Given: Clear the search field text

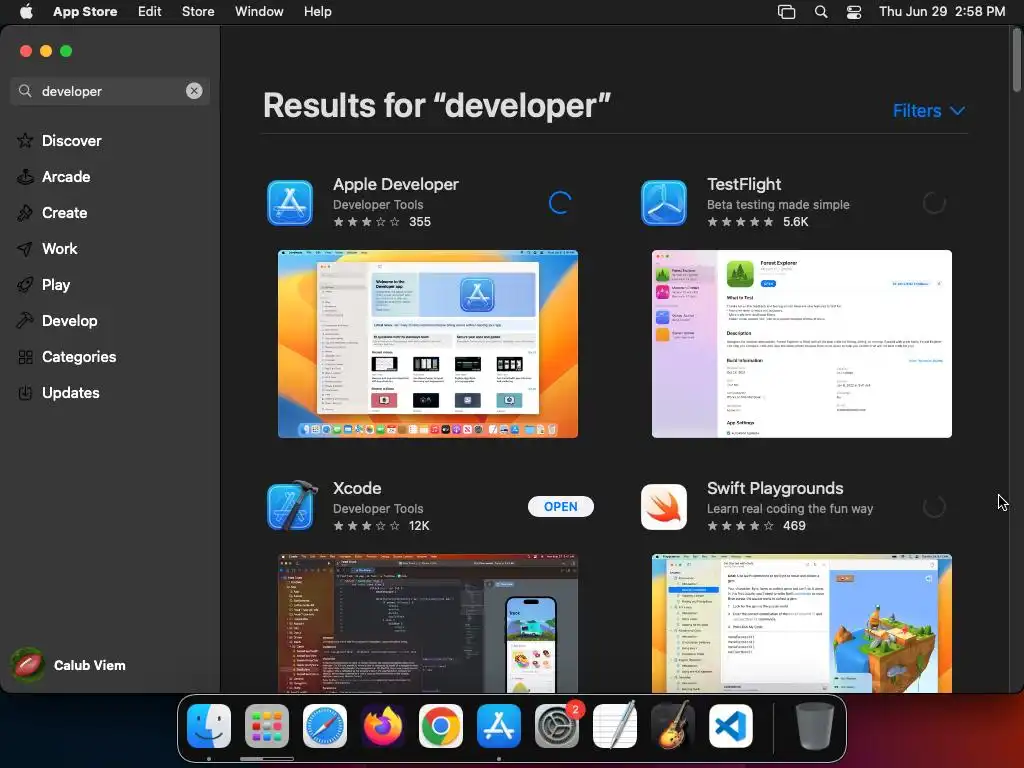Looking at the screenshot, I should click(x=194, y=91).
